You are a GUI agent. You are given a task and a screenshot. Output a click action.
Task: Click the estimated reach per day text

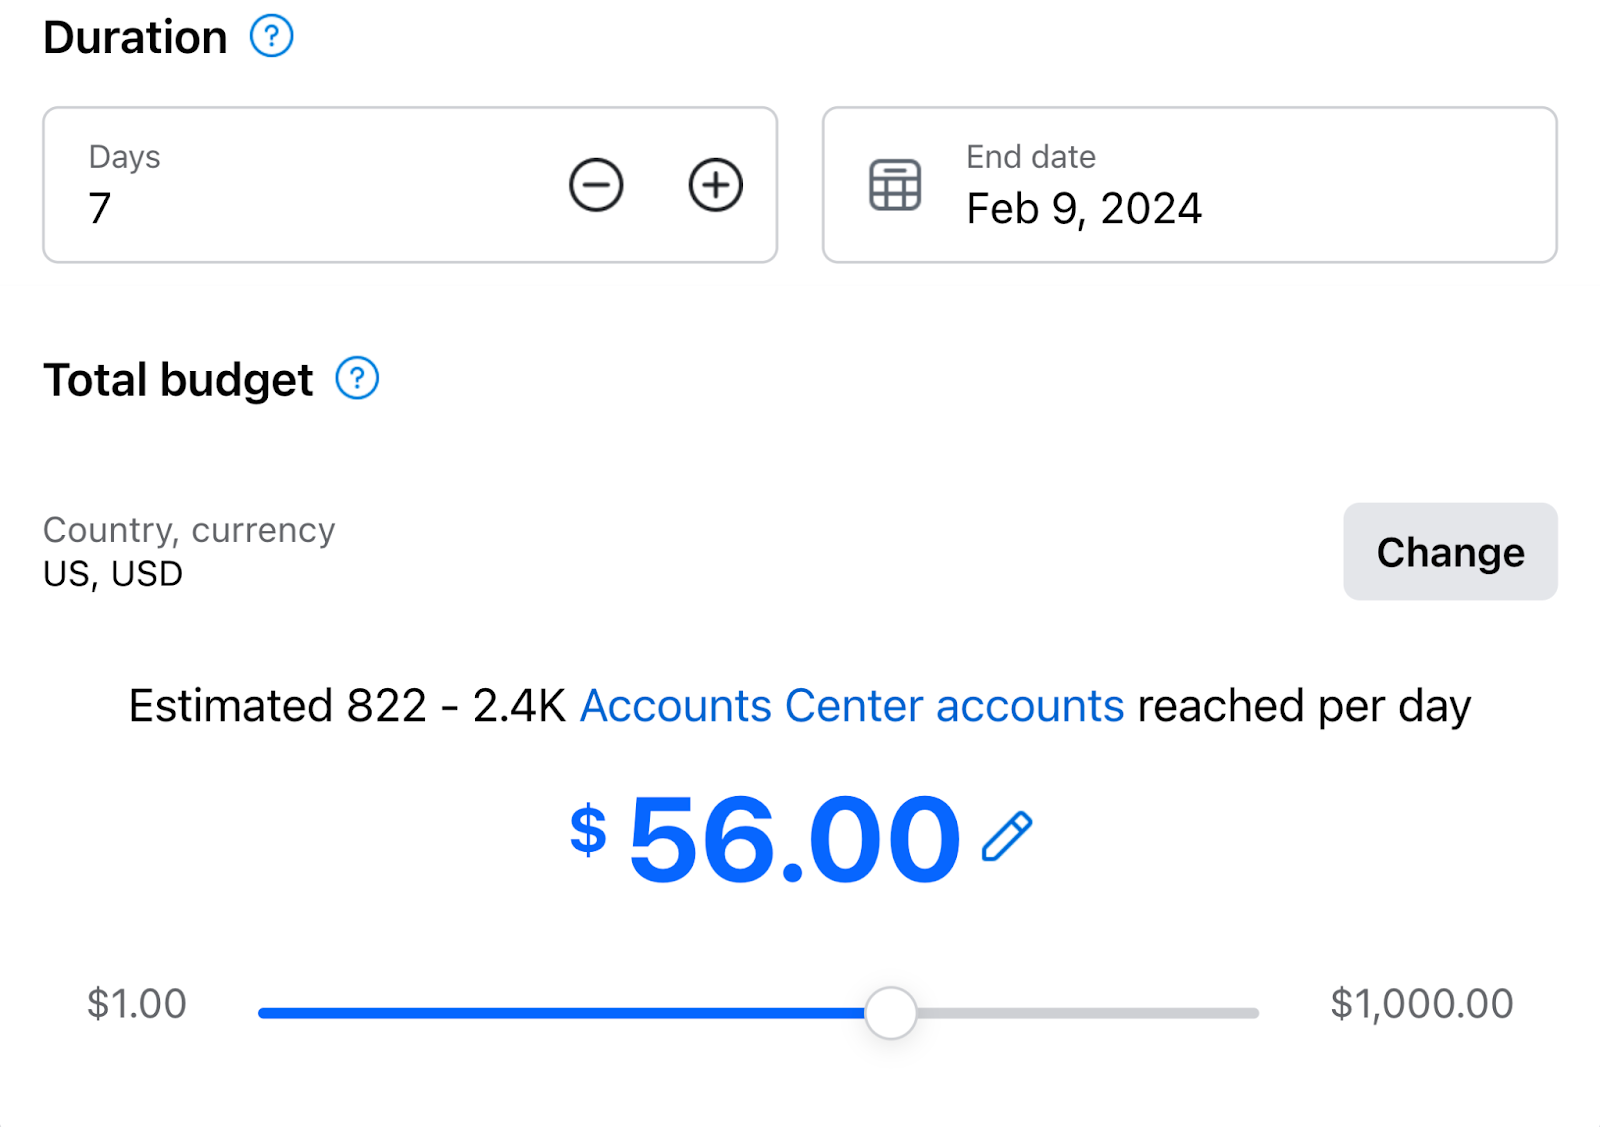tap(800, 705)
